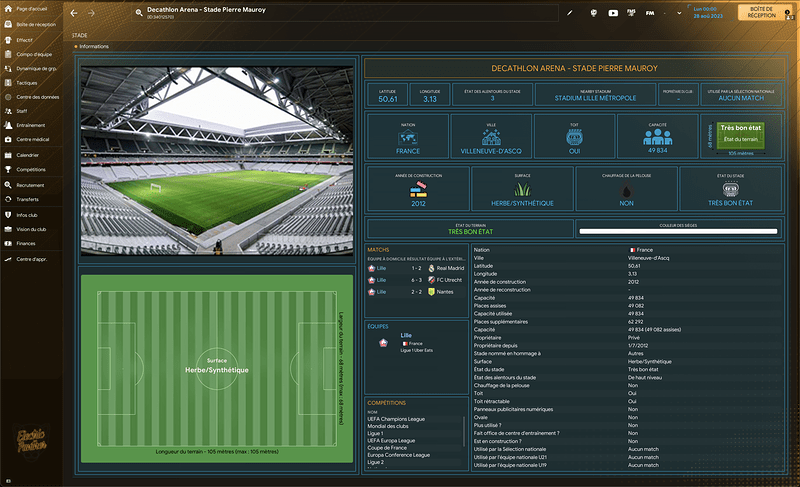This screenshot has width=800, height=487.
Task: Open Infos club shield icon
Action: pyautogui.click(x=8, y=215)
